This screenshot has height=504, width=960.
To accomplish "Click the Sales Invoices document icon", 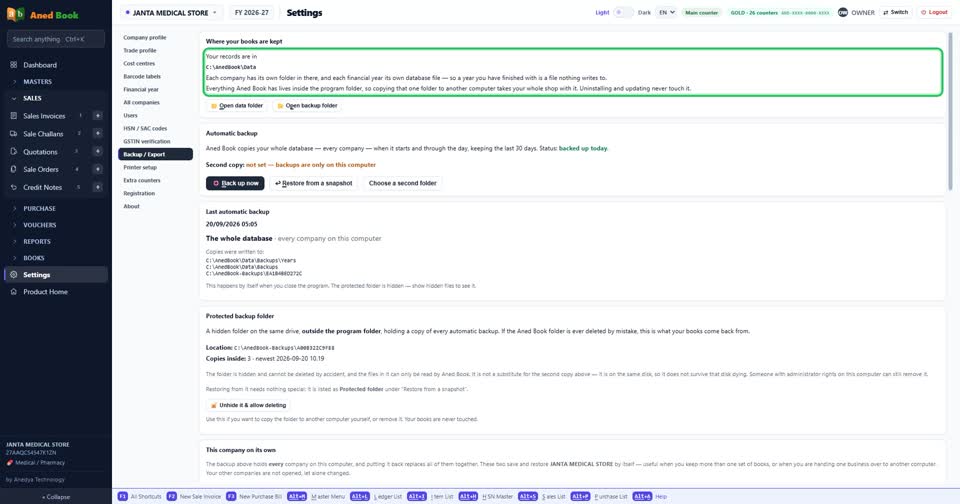I will [13, 116].
